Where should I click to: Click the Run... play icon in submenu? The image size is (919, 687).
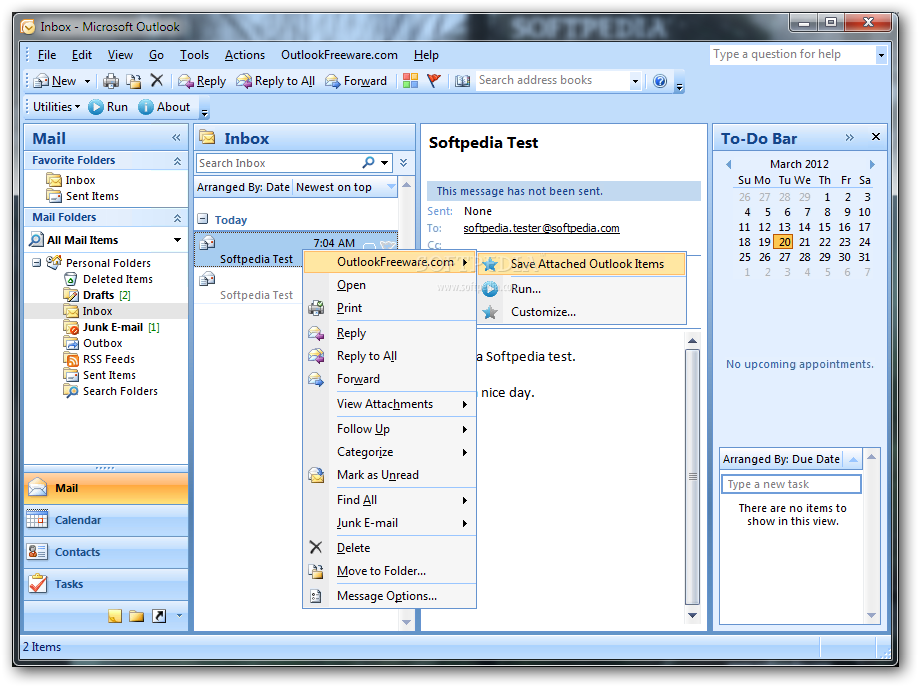(x=490, y=288)
